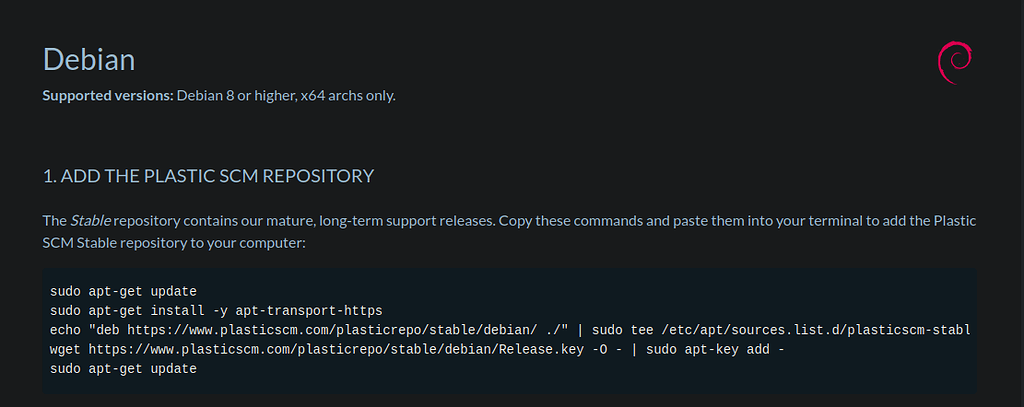Click the last "sudo apt-get update" line
The image size is (1024, 407).
tap(123, 369)
